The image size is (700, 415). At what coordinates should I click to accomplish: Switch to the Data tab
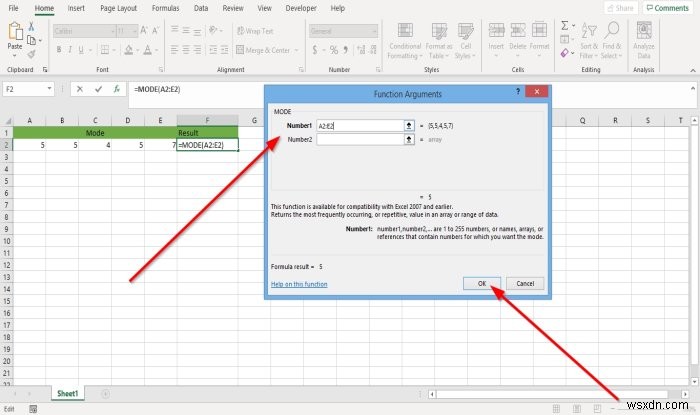point(201,8)
